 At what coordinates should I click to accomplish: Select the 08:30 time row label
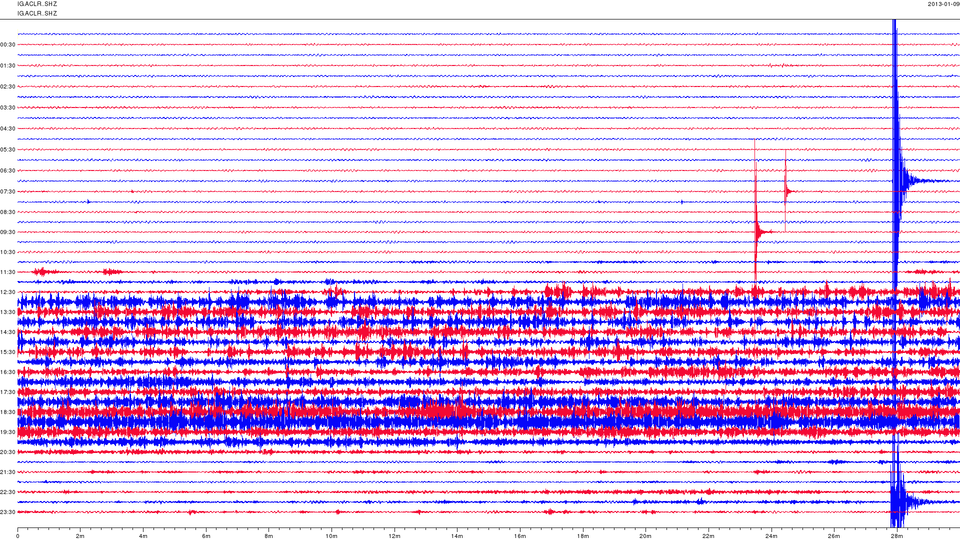(7, 212)
